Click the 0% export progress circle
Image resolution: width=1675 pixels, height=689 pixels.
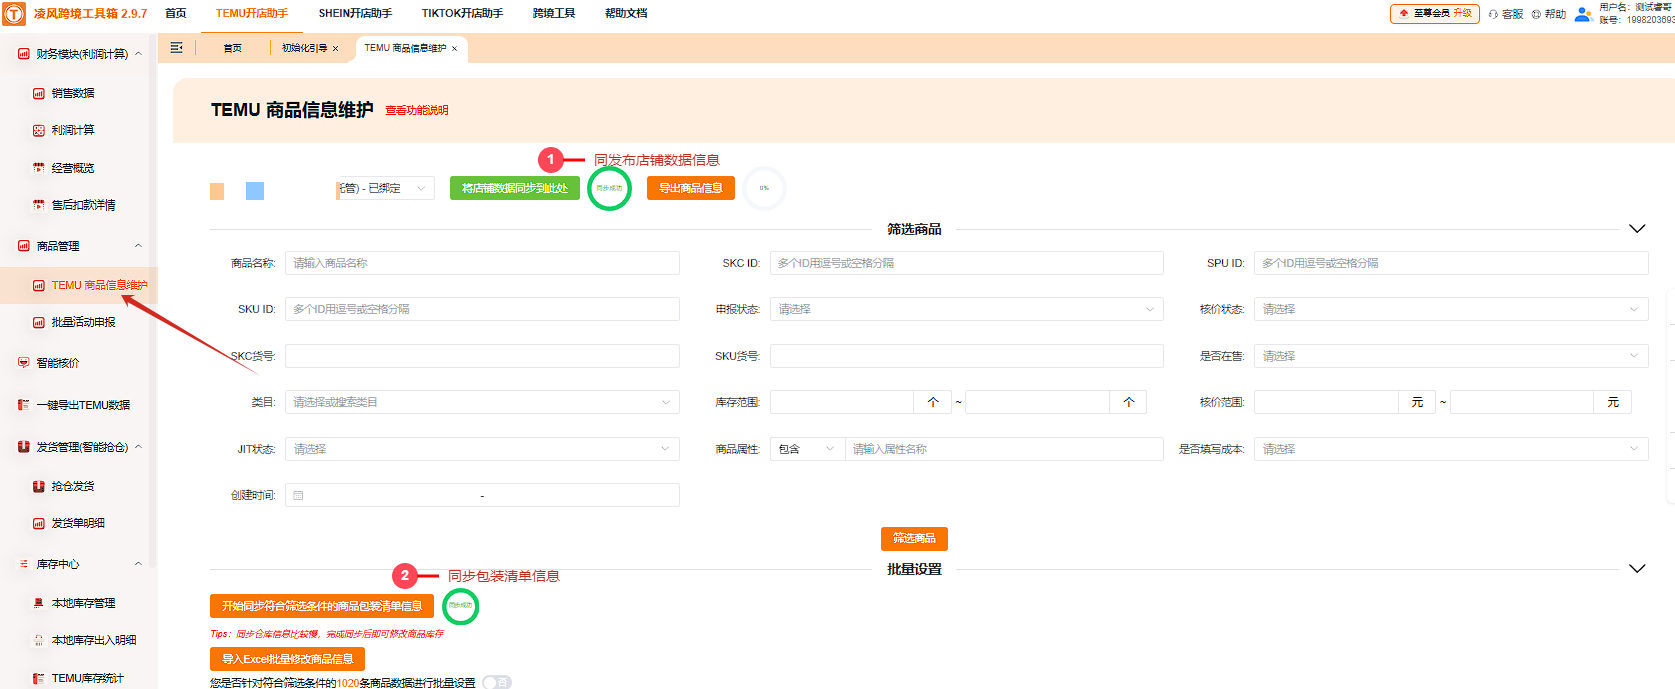tap(764, 188)
